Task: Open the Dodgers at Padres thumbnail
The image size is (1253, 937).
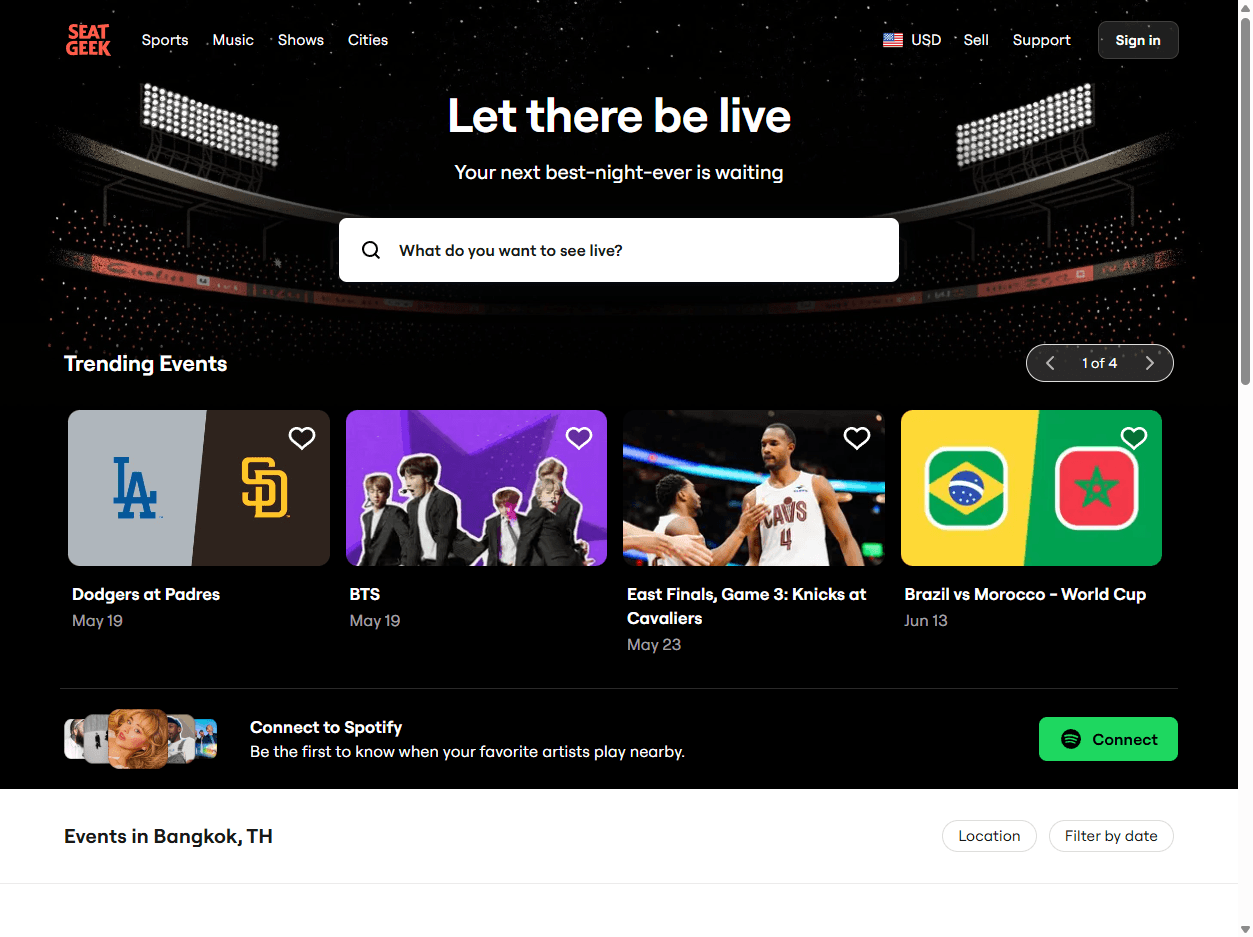Action: click(x=199, y=488)
